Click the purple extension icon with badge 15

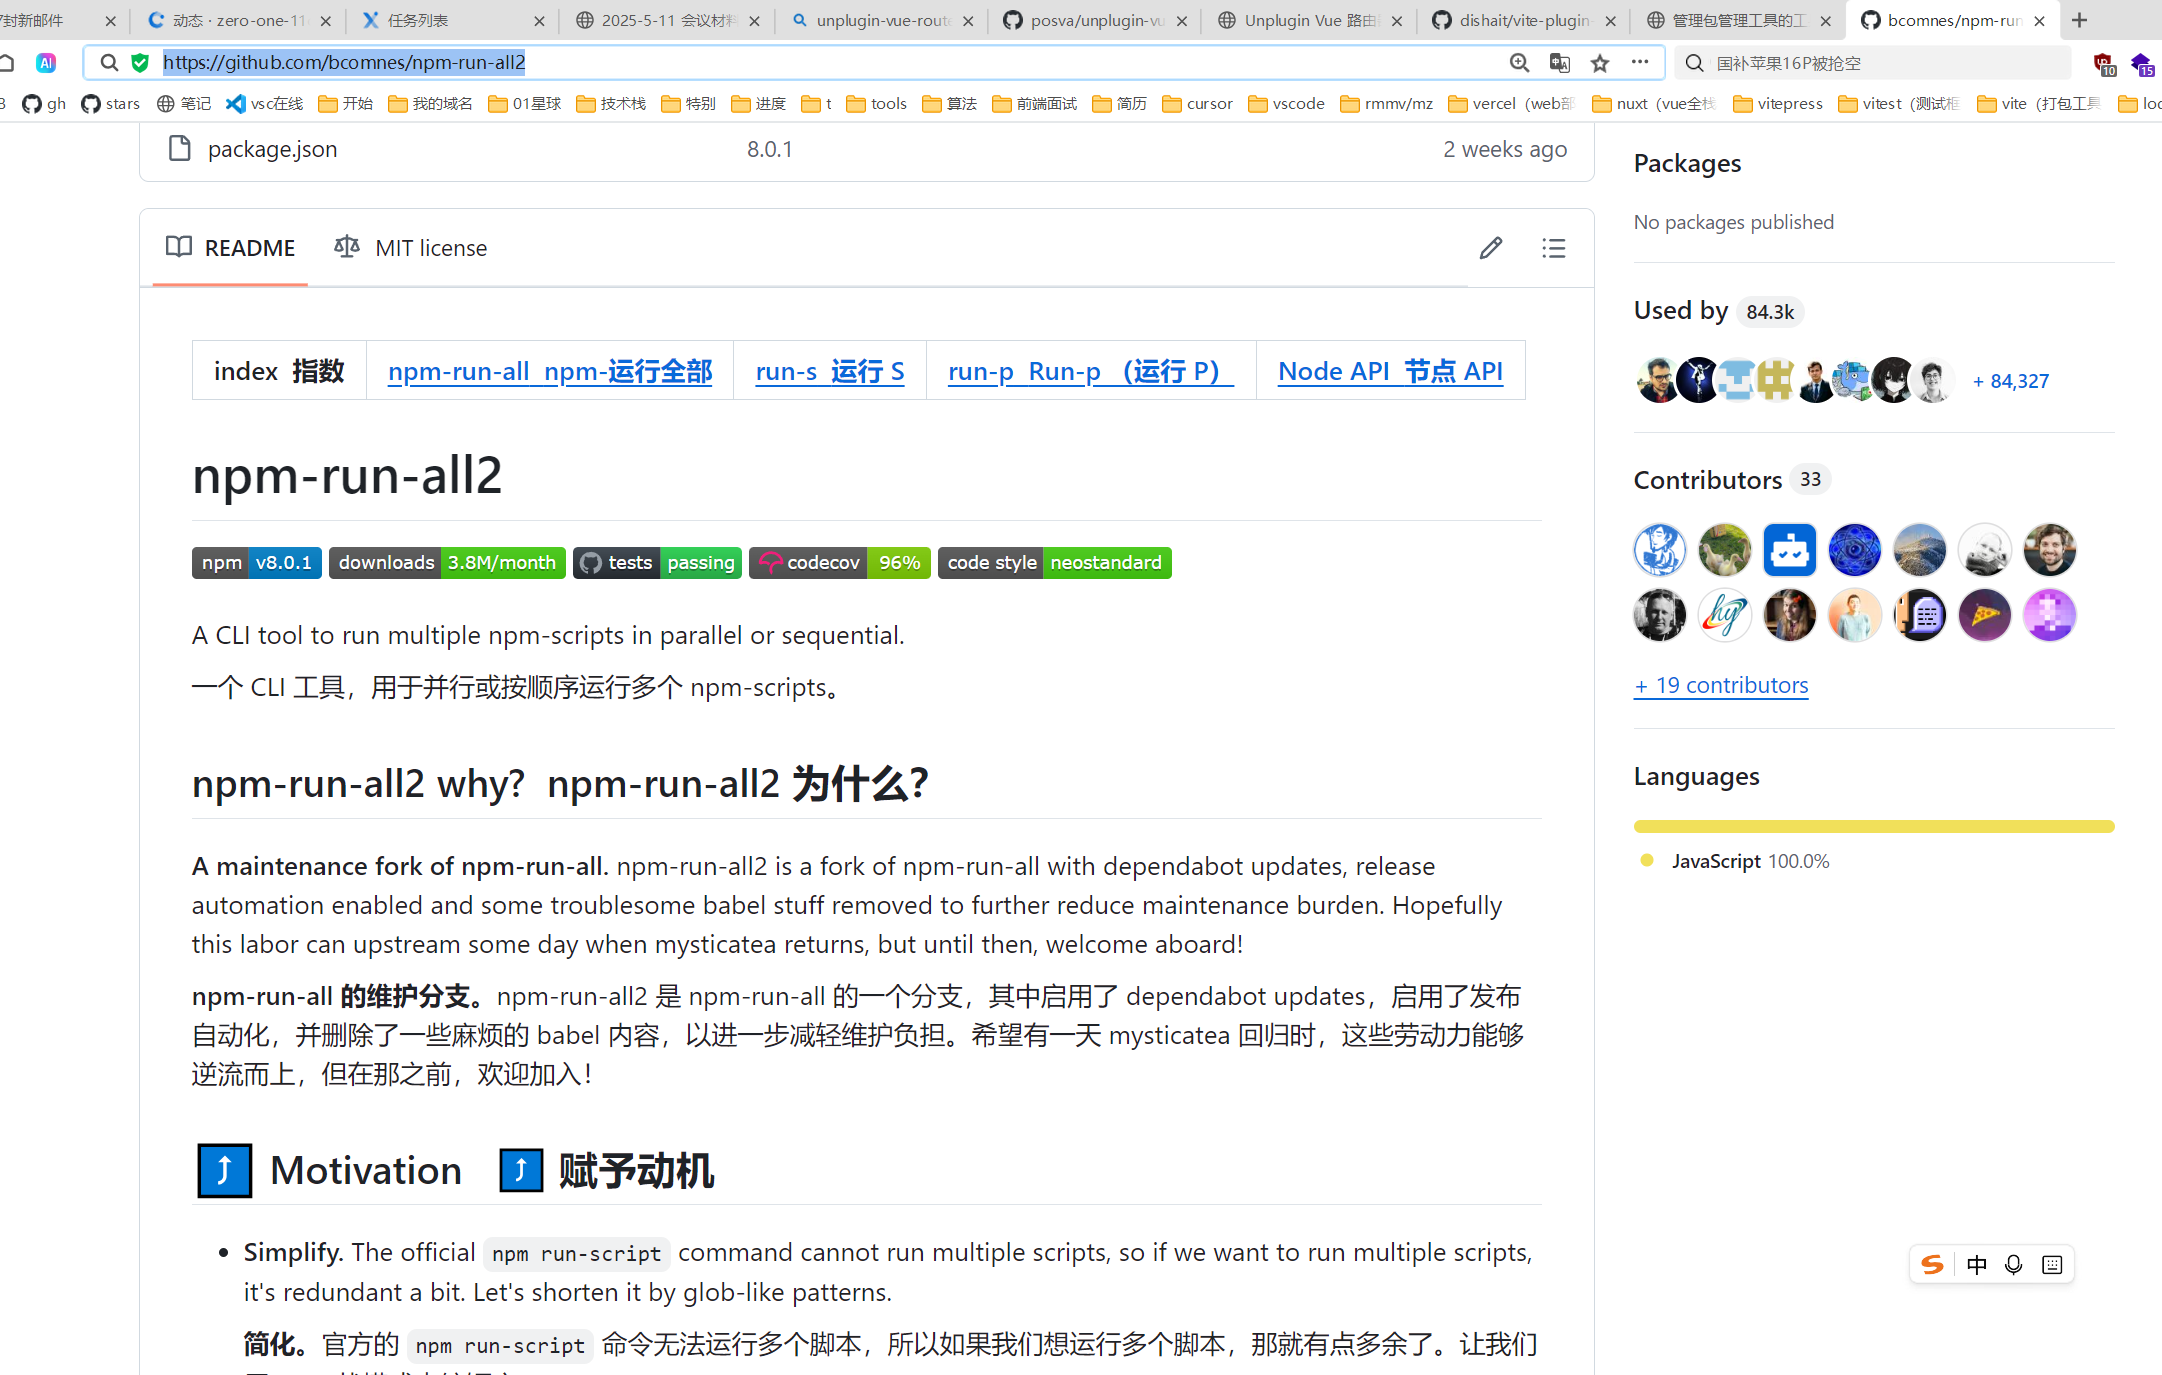2142,64
